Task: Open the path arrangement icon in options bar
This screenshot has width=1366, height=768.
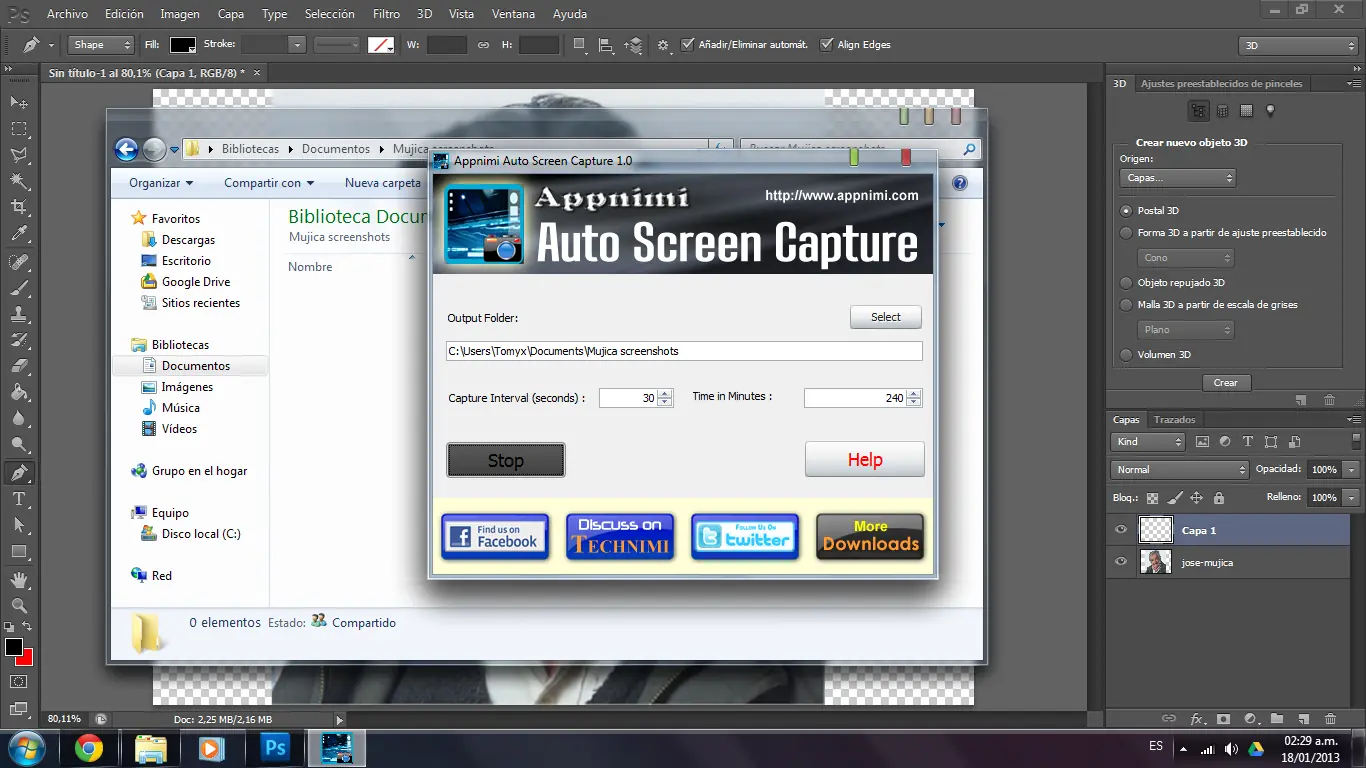Action: (633, 45)
